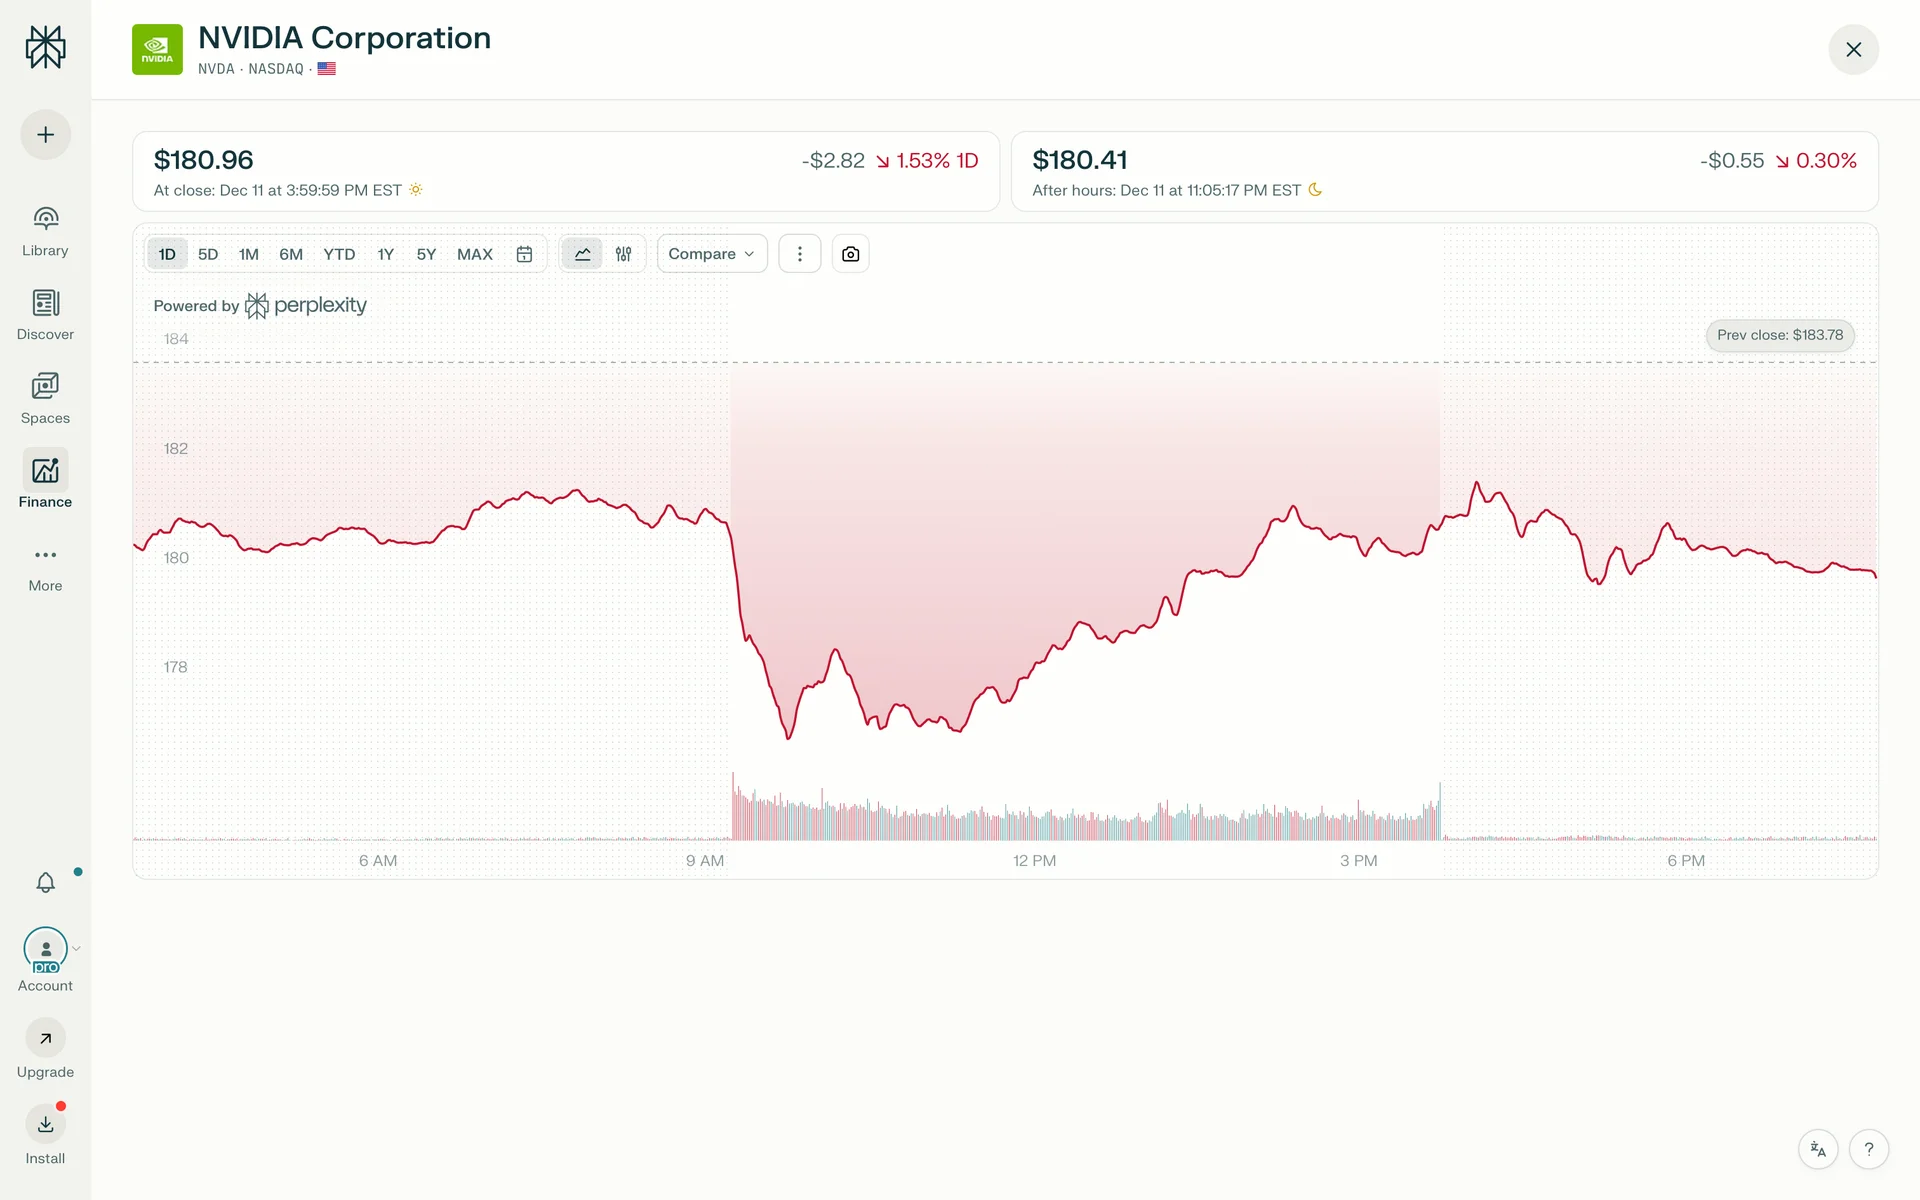Toggle candlestick chart settings view

point(624,254)
